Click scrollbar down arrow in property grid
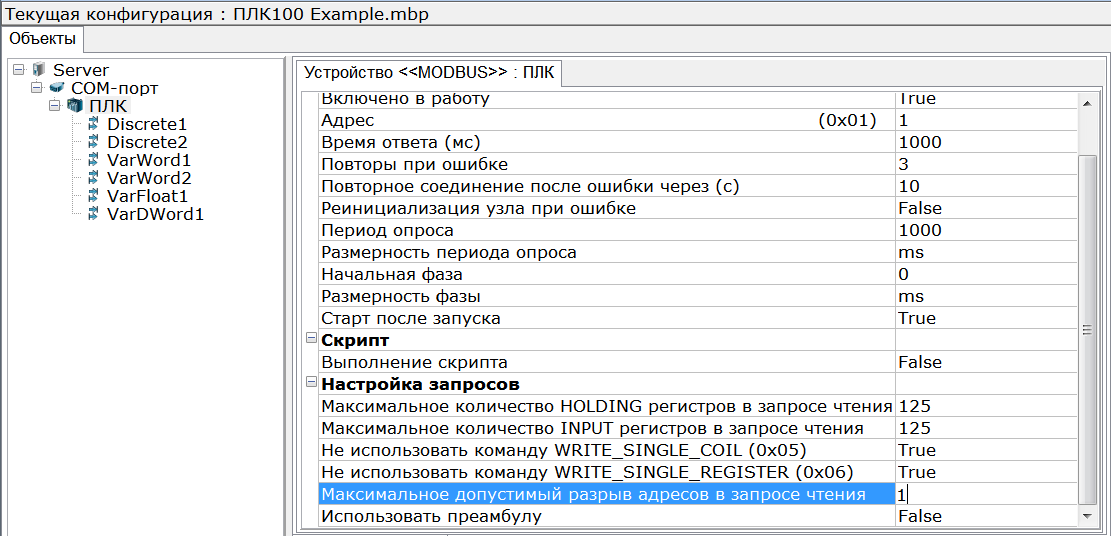 1088,515
